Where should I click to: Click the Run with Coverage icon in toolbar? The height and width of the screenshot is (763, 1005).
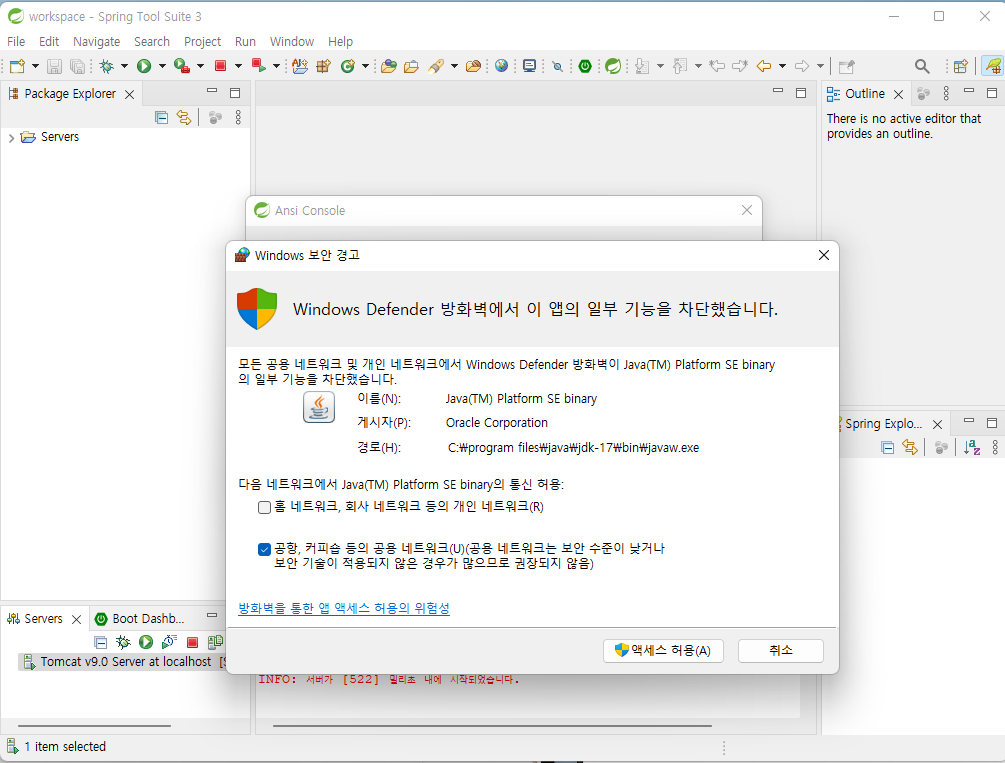click(182, 66)
